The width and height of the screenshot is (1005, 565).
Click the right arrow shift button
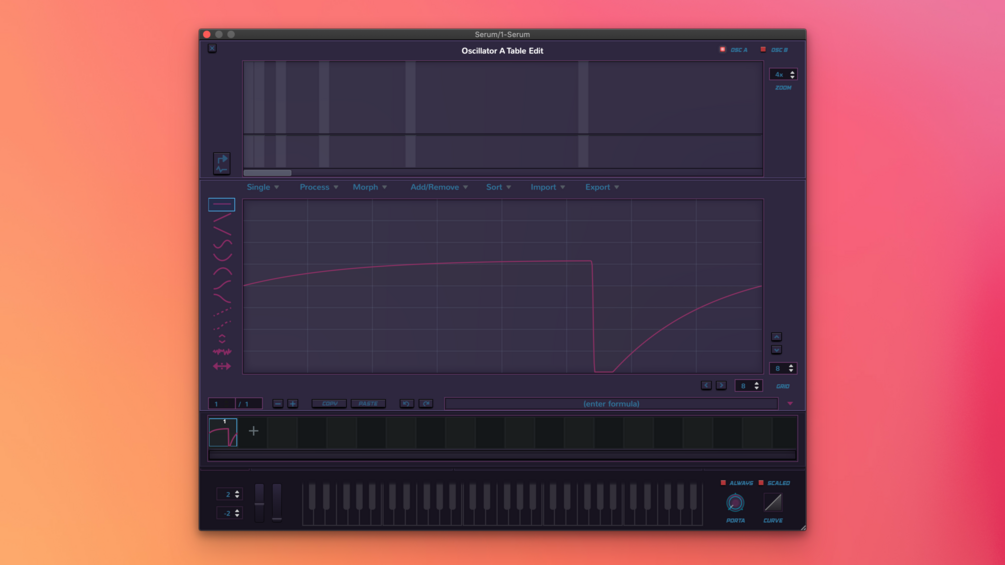pyautogui.click(x=721, y=386)
